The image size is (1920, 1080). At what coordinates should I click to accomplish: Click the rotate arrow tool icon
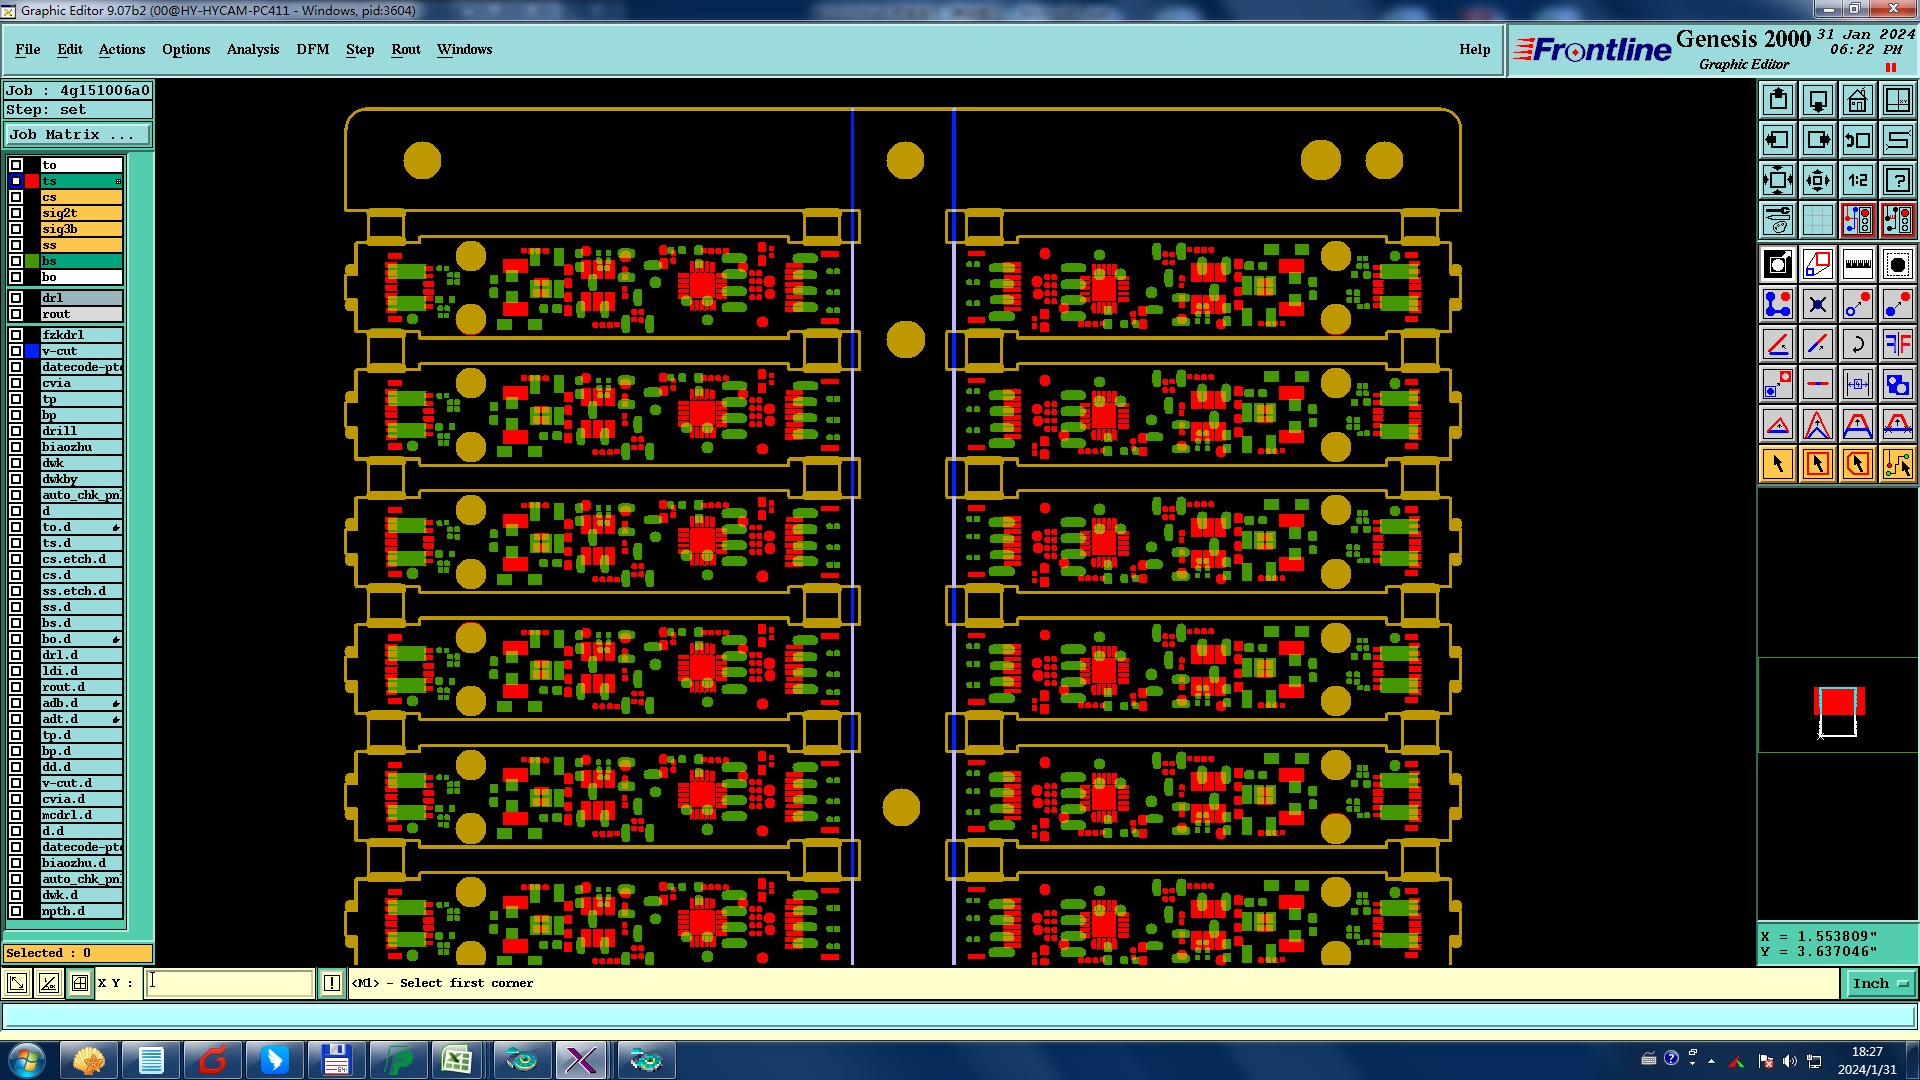click(x=1857, y=344)
